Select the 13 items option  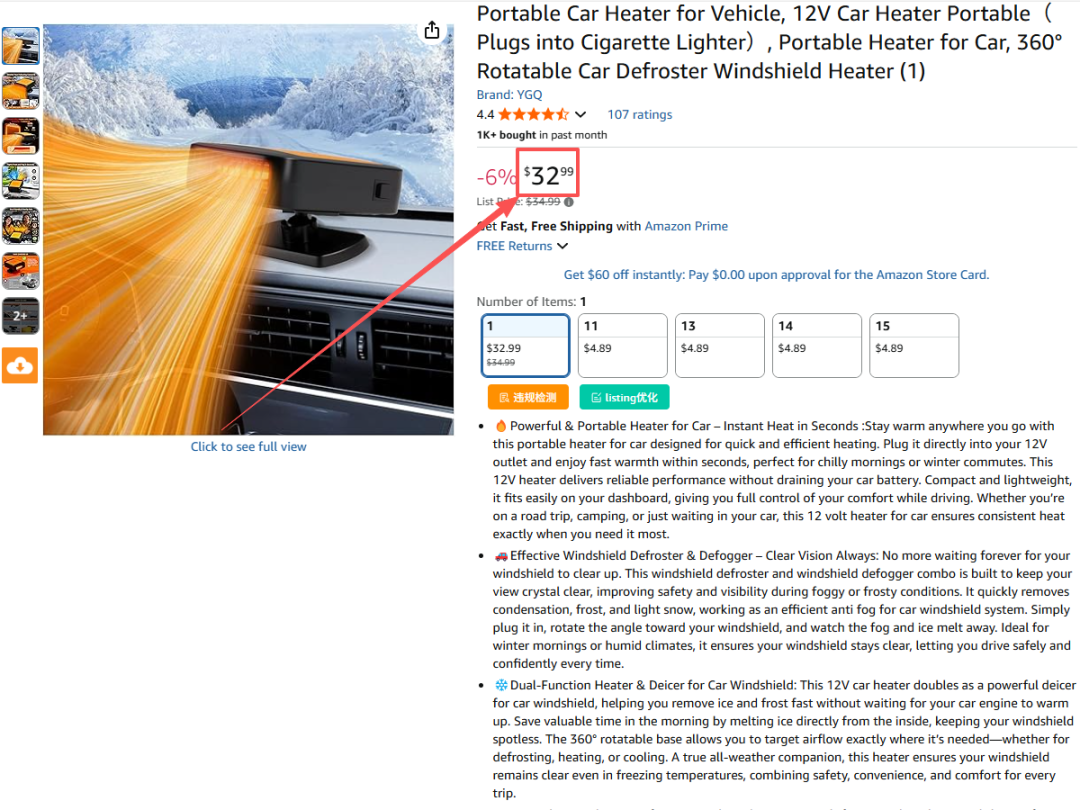[x=720, y=345]
